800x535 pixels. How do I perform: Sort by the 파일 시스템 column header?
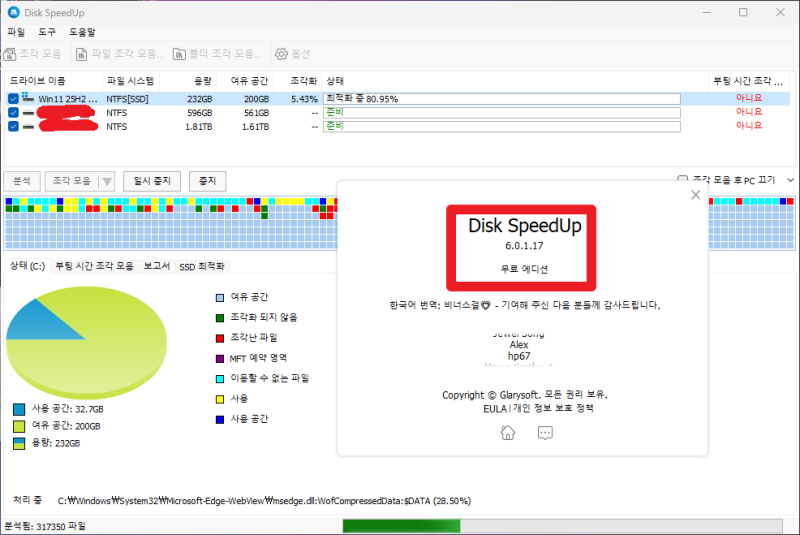pos(131,81)
